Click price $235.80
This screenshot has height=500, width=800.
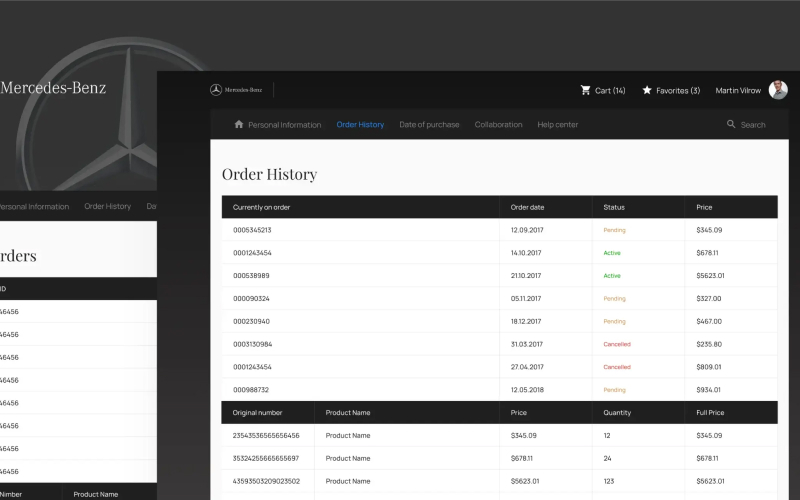tap(709, 344)
